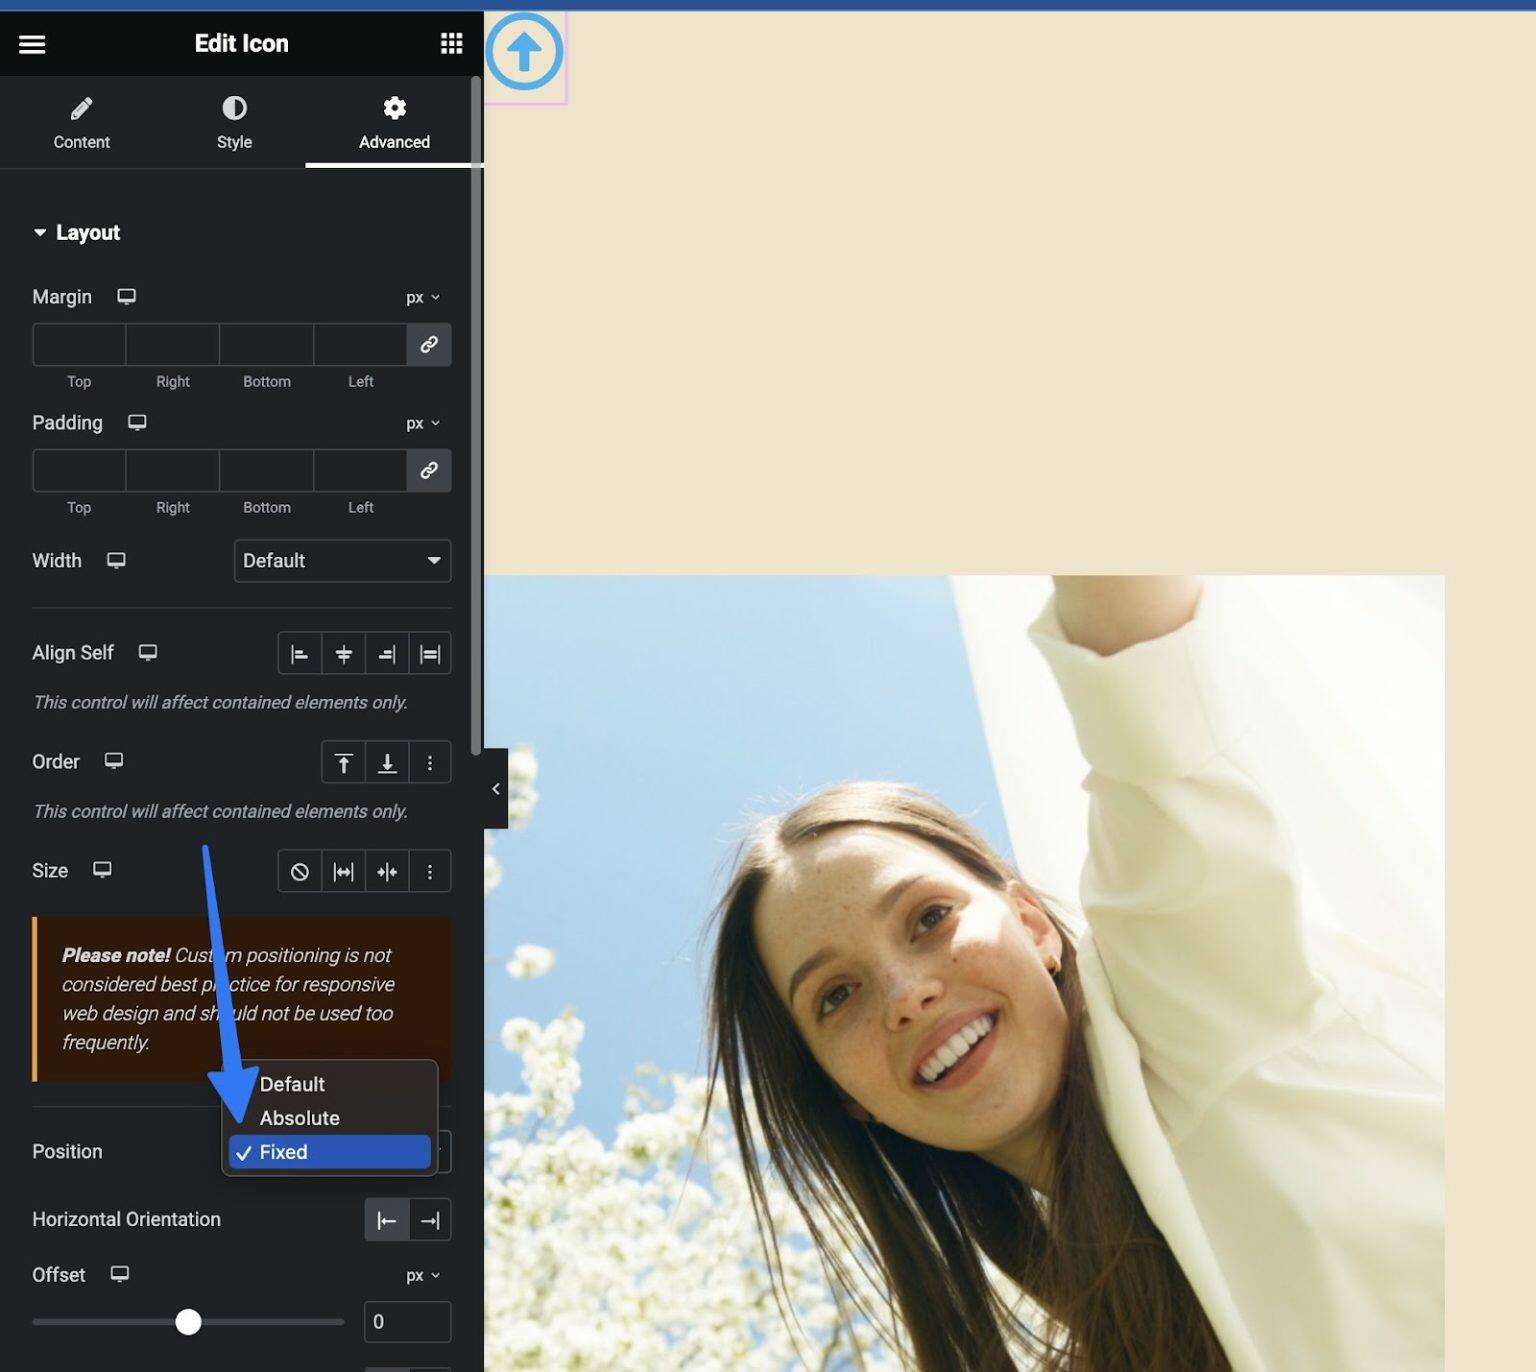Link Margin values with the chain icon
Image resolution: width=1536 pixels, height=1372 pixels.
(x=429, y=344)
